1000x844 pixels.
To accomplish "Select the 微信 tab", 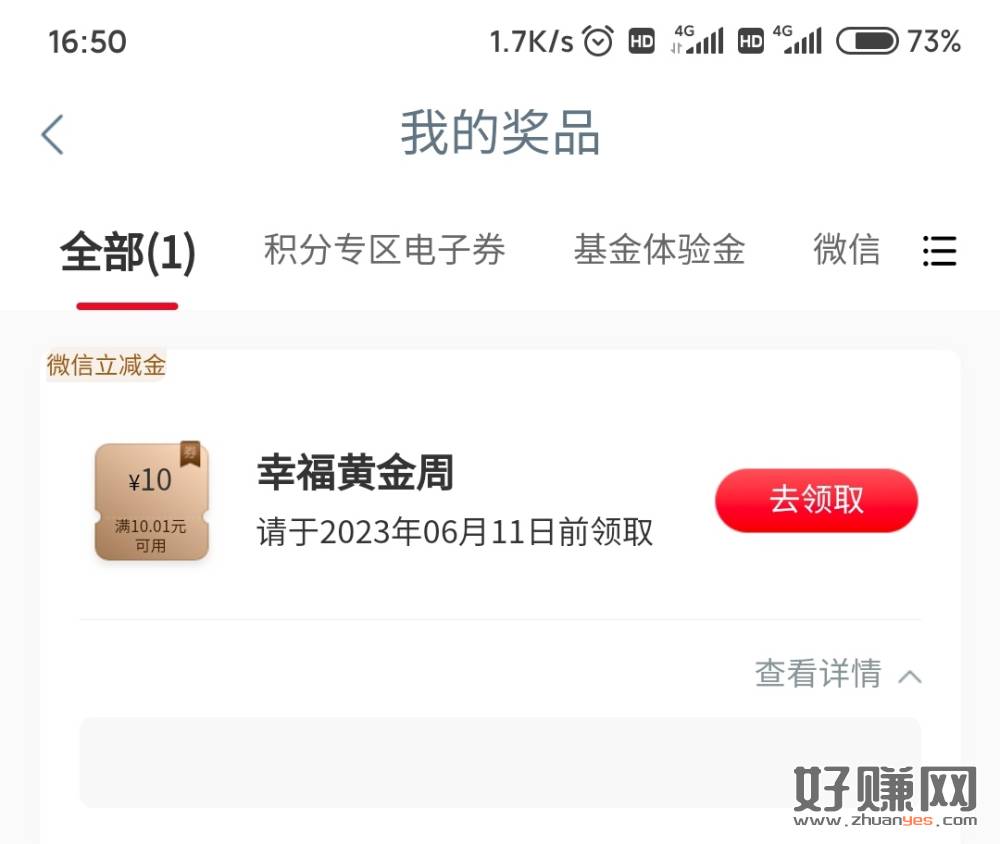I will click(x=846, y=249).
